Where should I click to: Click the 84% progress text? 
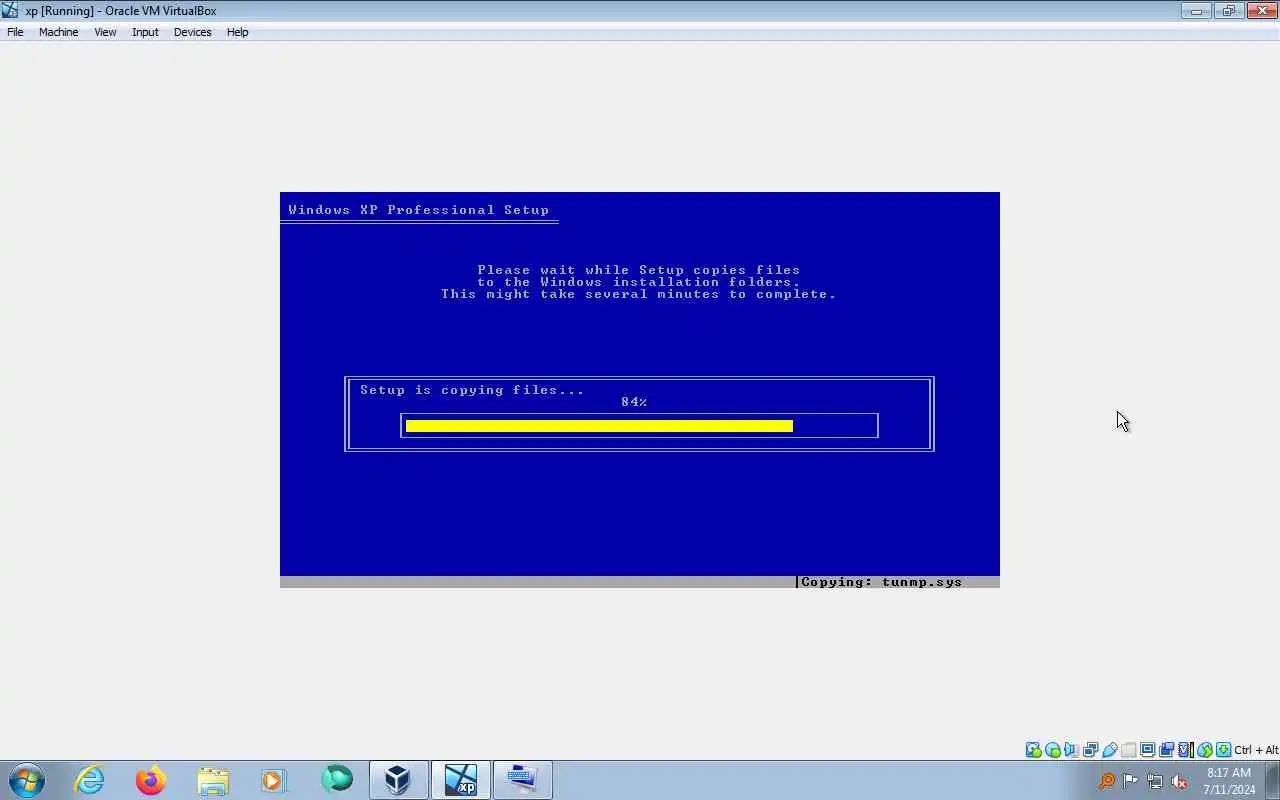tap(634, 402)
